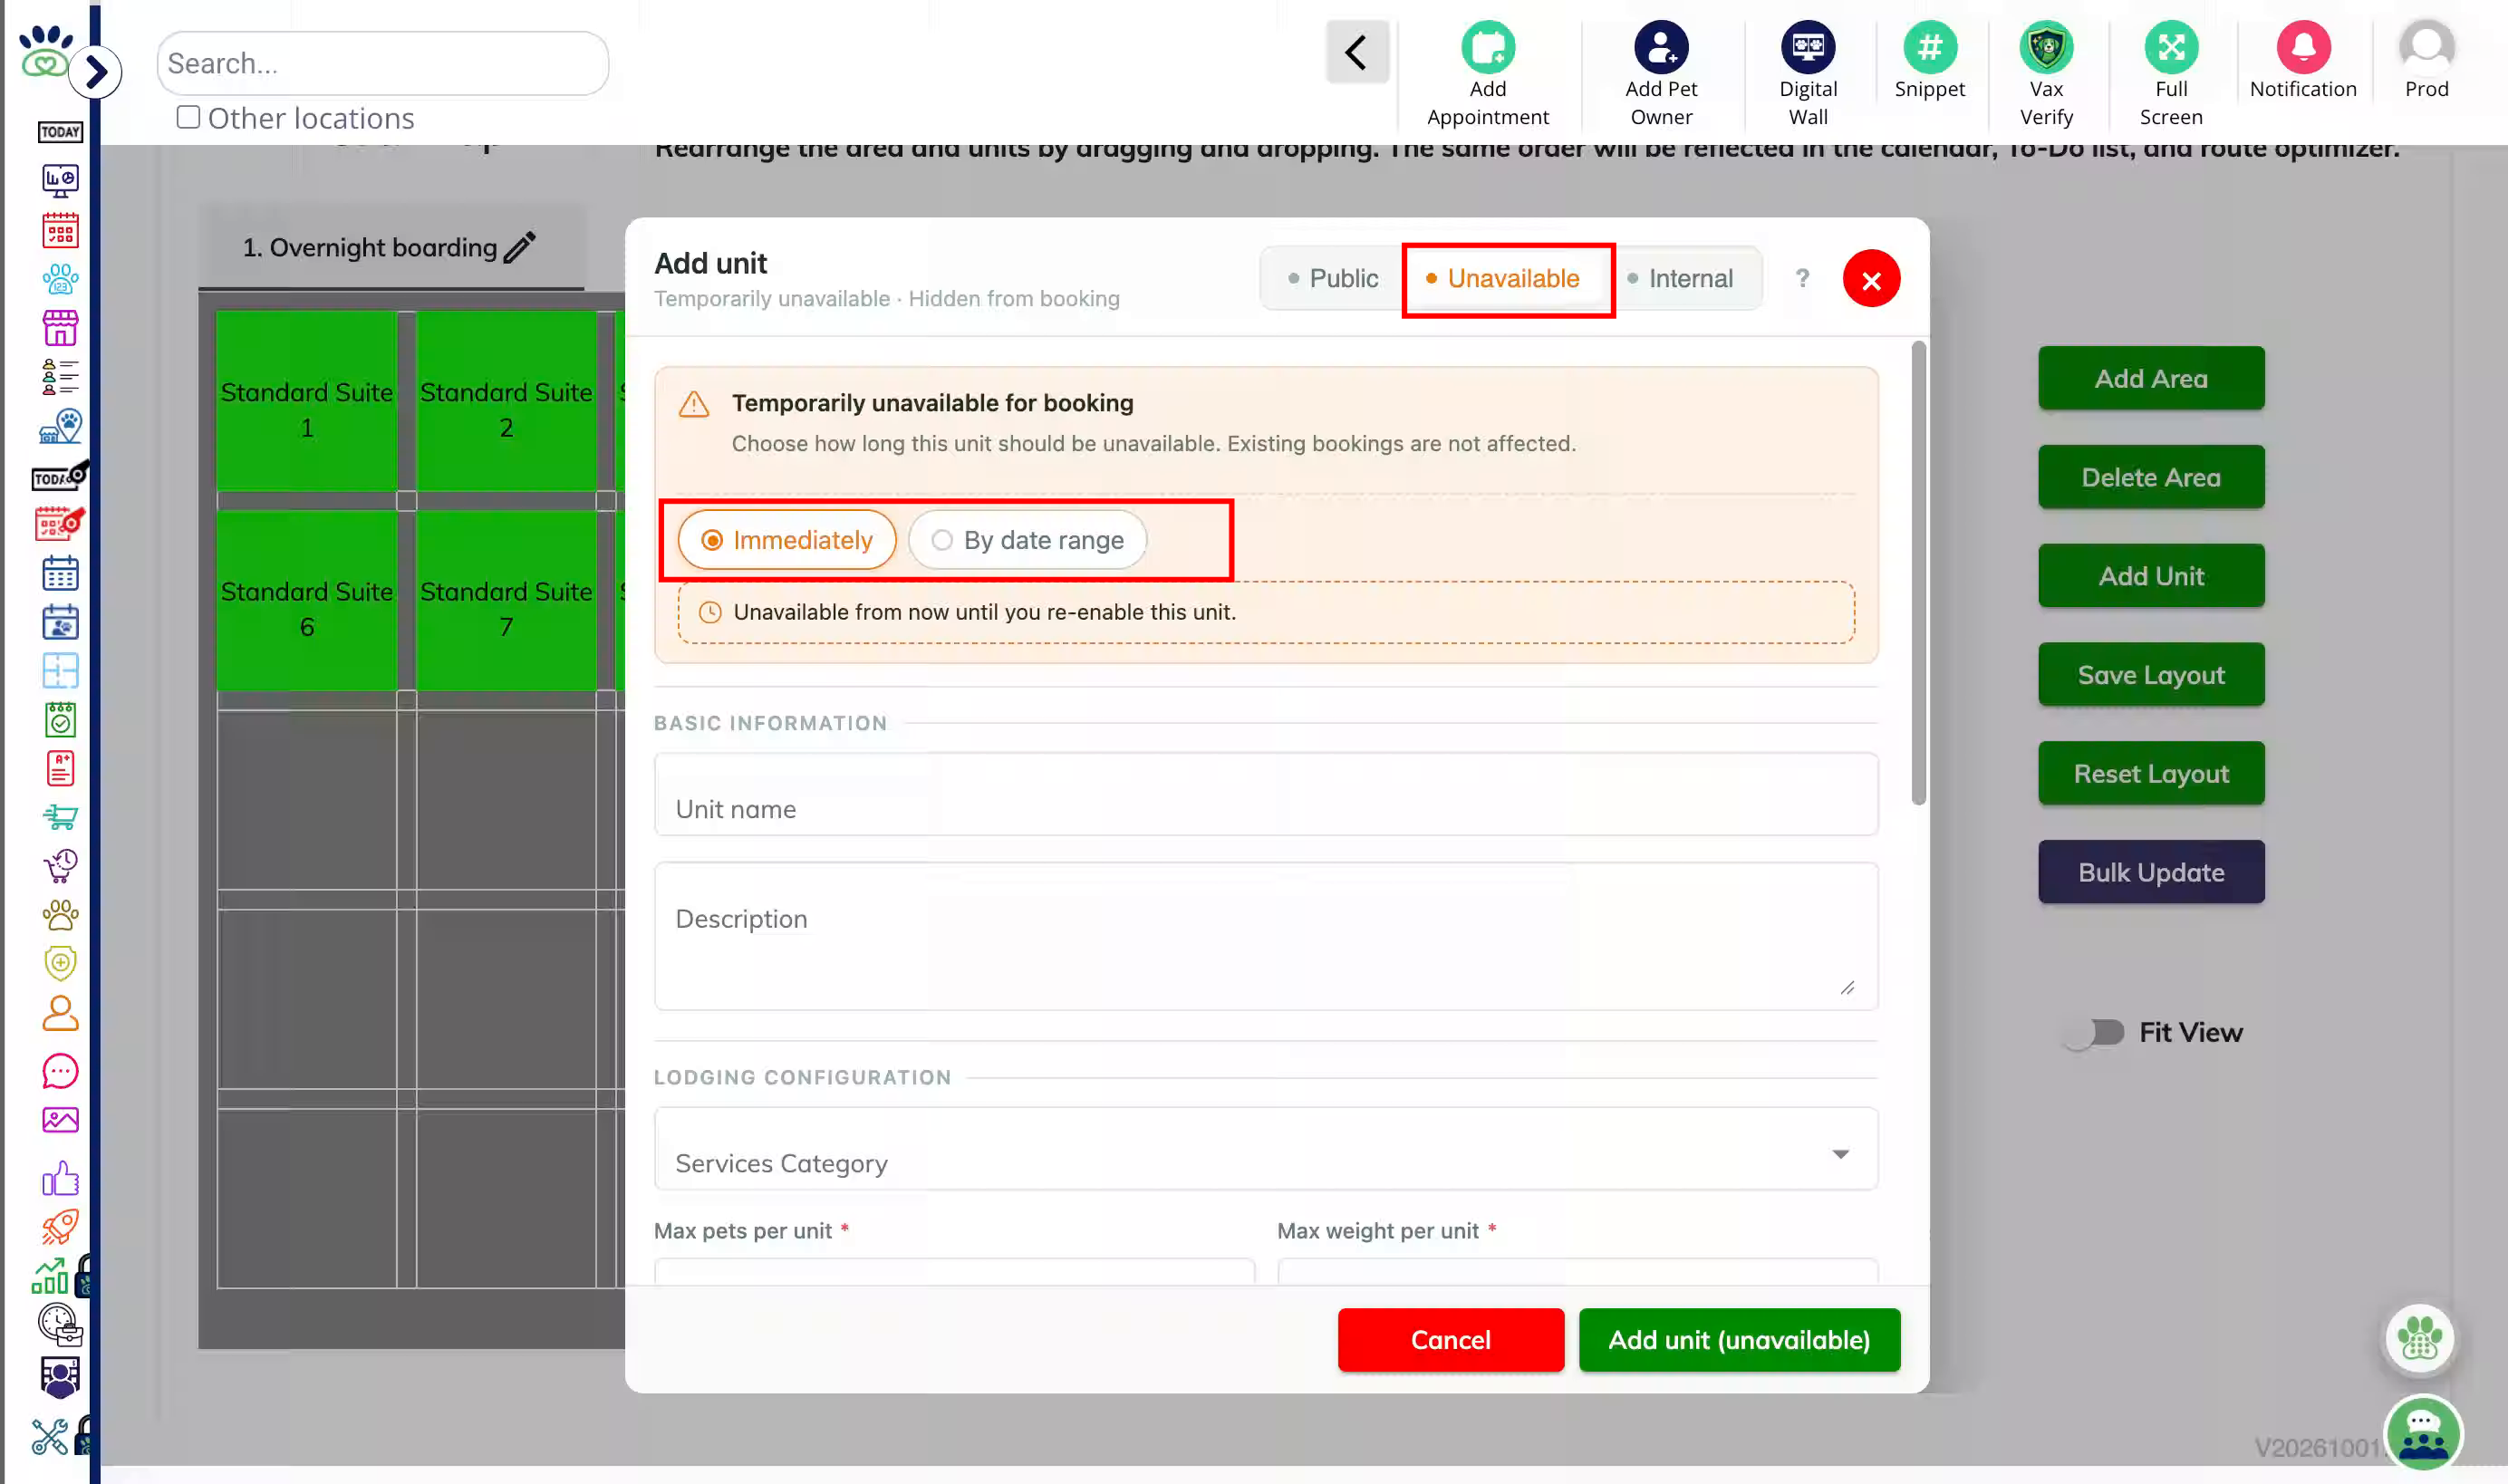The image size is (2508, 1484).
Task: Click the Add unit (unavailable) button
Action: click(1738, 1339)
